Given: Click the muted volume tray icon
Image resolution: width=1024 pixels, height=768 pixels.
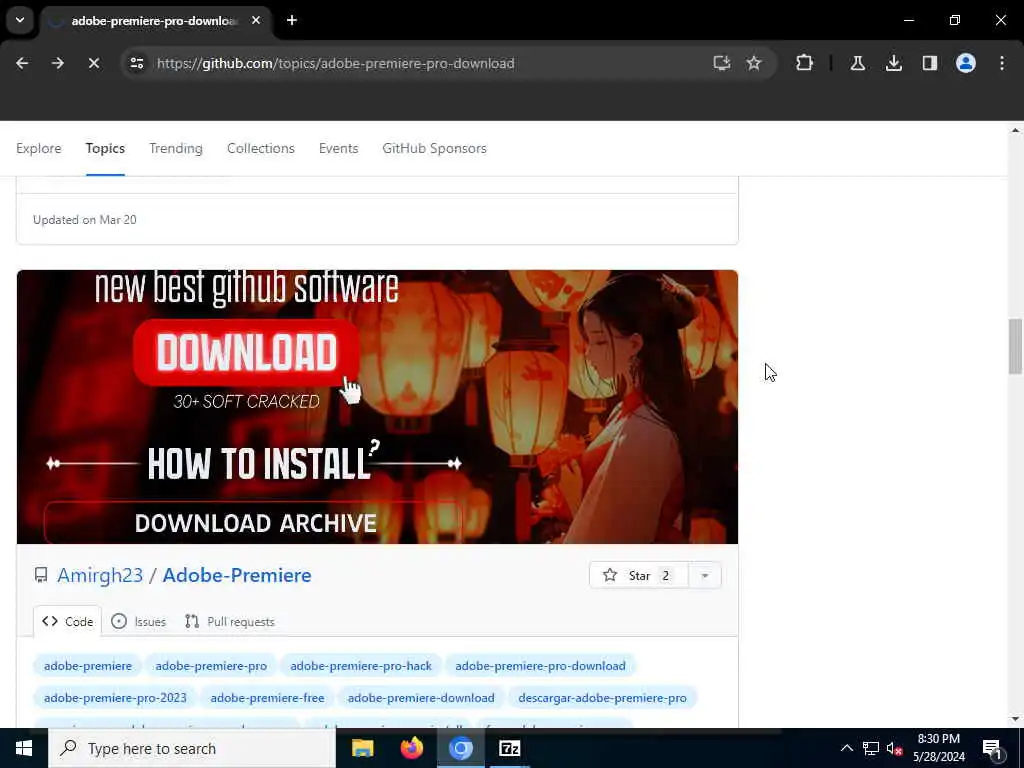Looking at the screenshot, I should 894,748.
